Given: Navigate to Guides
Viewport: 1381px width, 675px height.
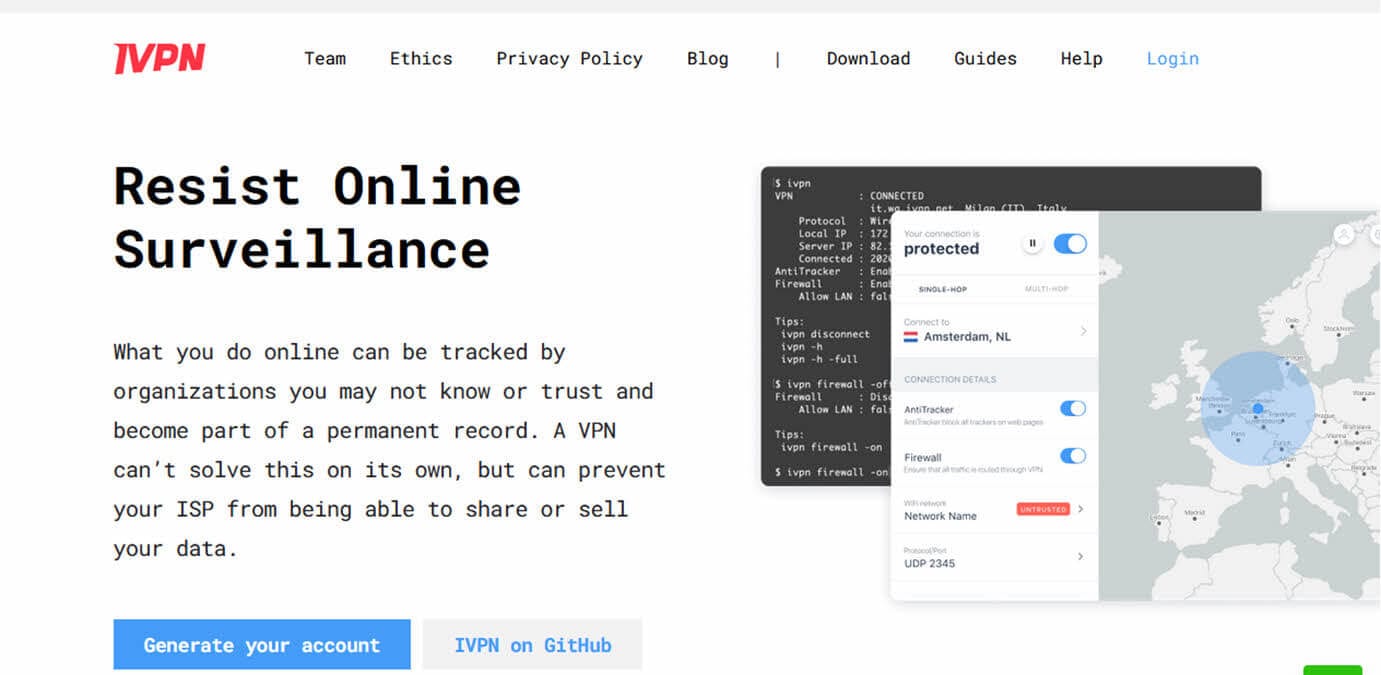Looking at the screenshot, I should tap(985, 59).
